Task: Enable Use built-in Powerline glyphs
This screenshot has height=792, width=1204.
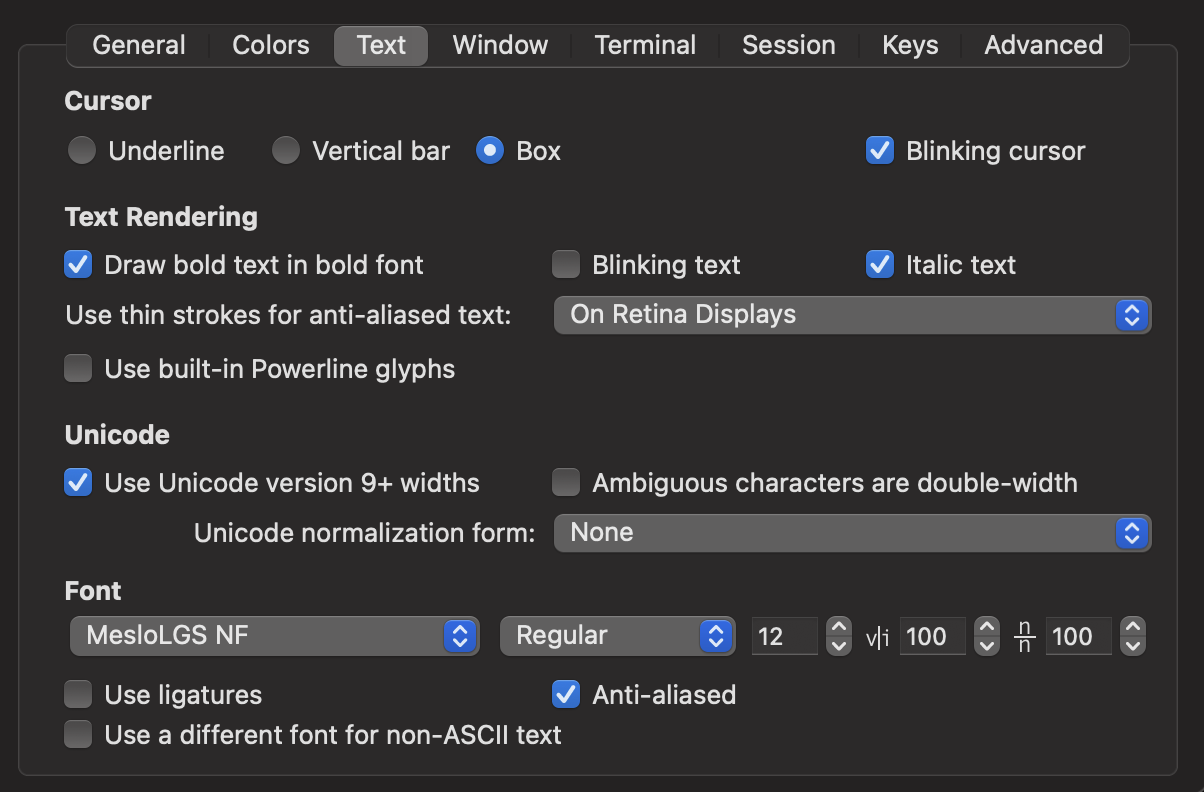Action: (78, 368)
